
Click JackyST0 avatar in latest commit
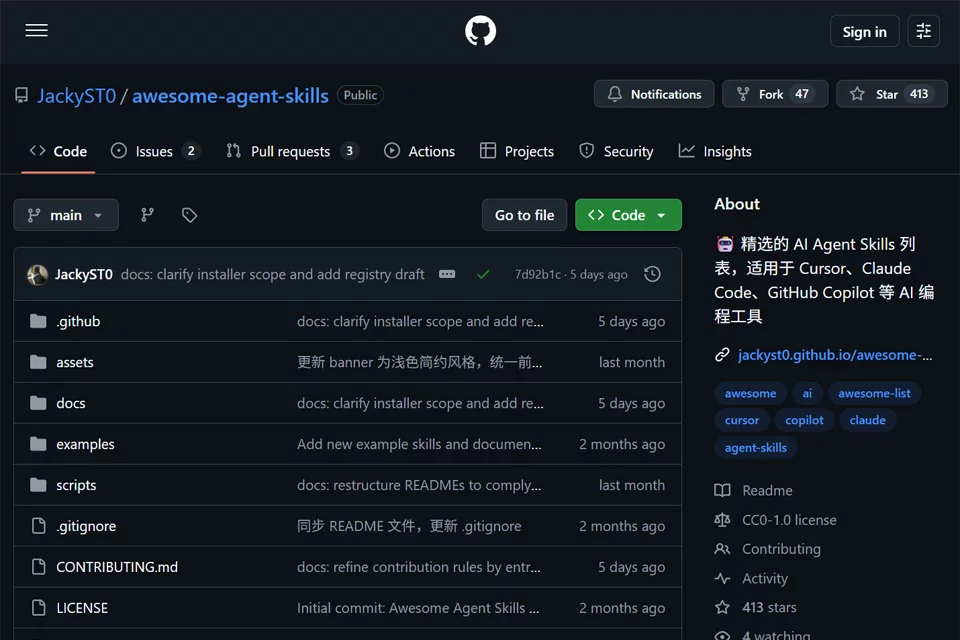pos(37,274)
